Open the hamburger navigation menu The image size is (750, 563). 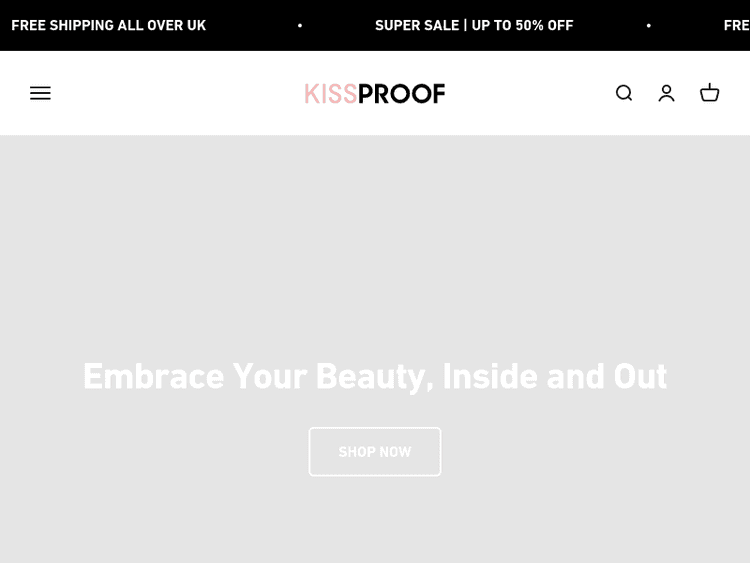(40, 93)
